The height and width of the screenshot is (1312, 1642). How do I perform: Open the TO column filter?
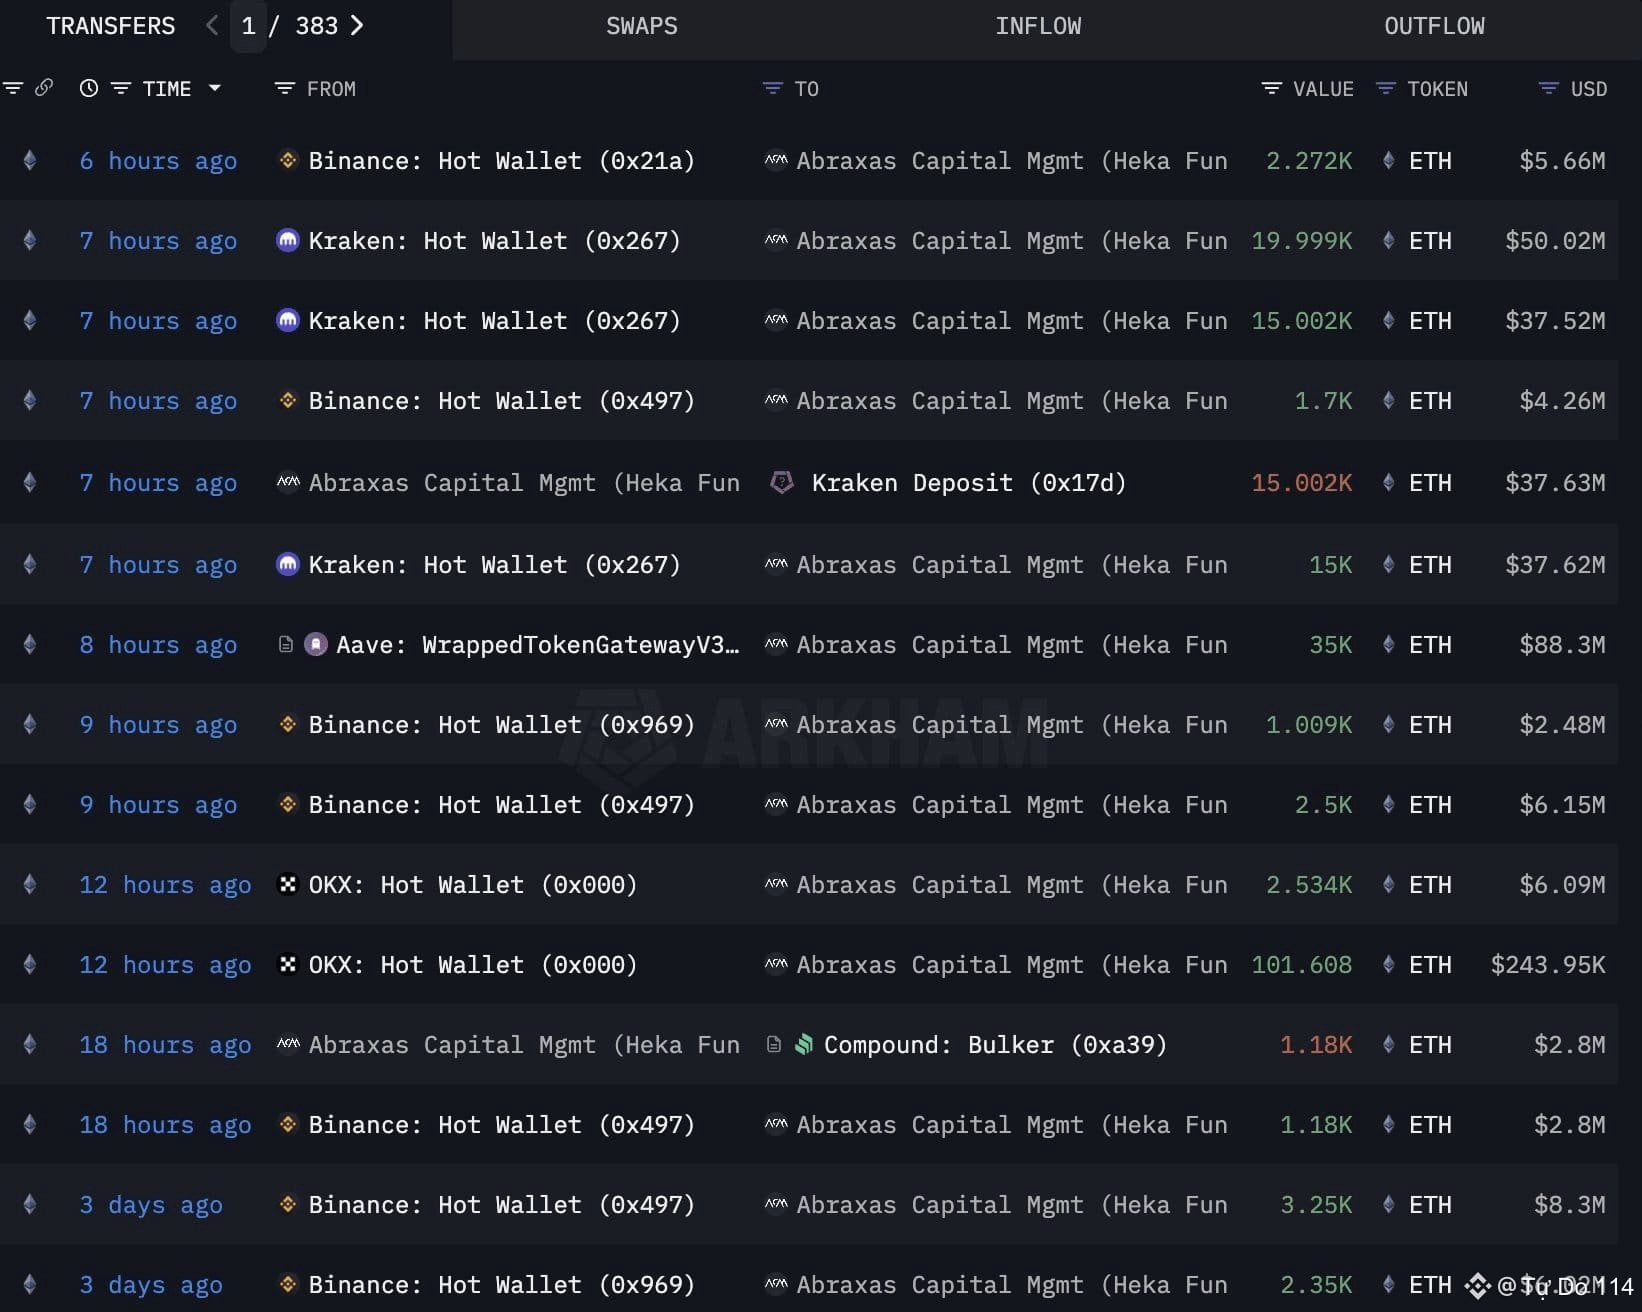[x=772, y=89]
